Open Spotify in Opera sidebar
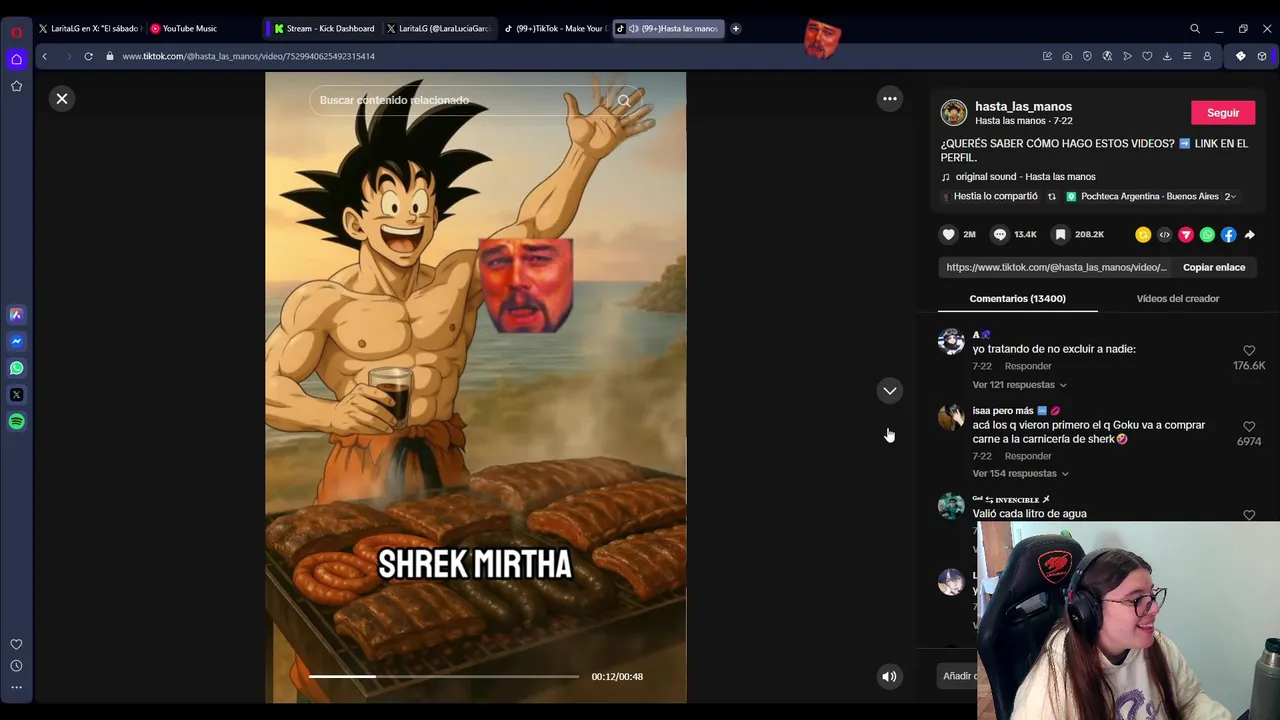This screenshot has height=720, width=1280. tap(16, 422)
